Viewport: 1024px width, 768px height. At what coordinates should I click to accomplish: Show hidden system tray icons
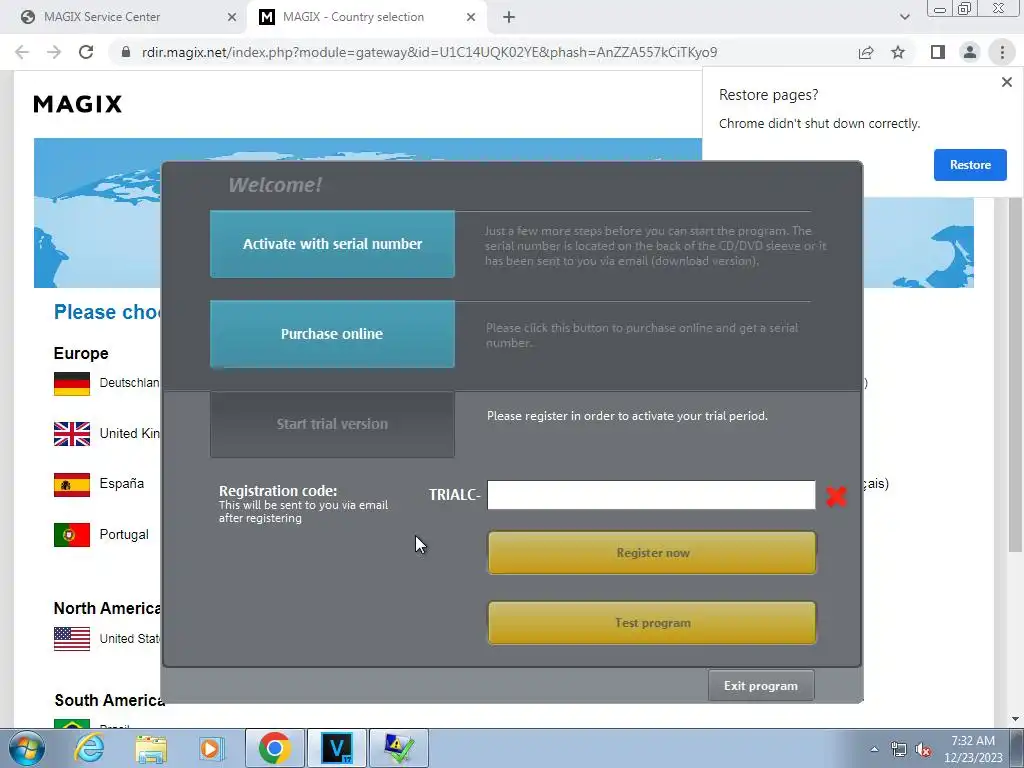[x=874, y=749]
